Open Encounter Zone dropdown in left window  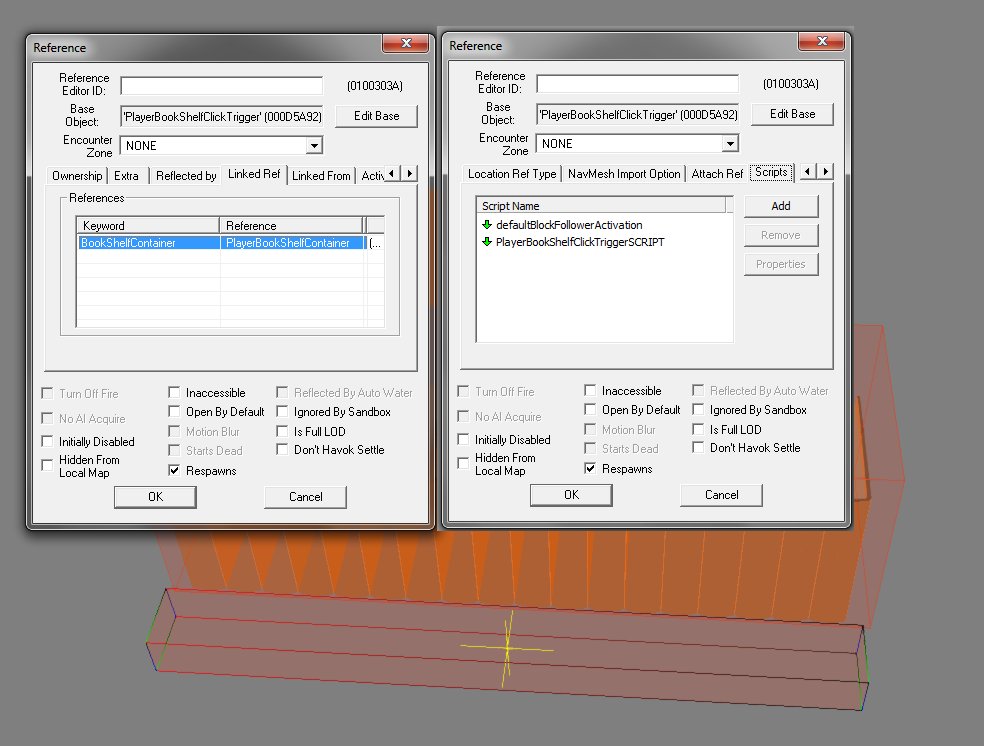[x=314, y=146]
